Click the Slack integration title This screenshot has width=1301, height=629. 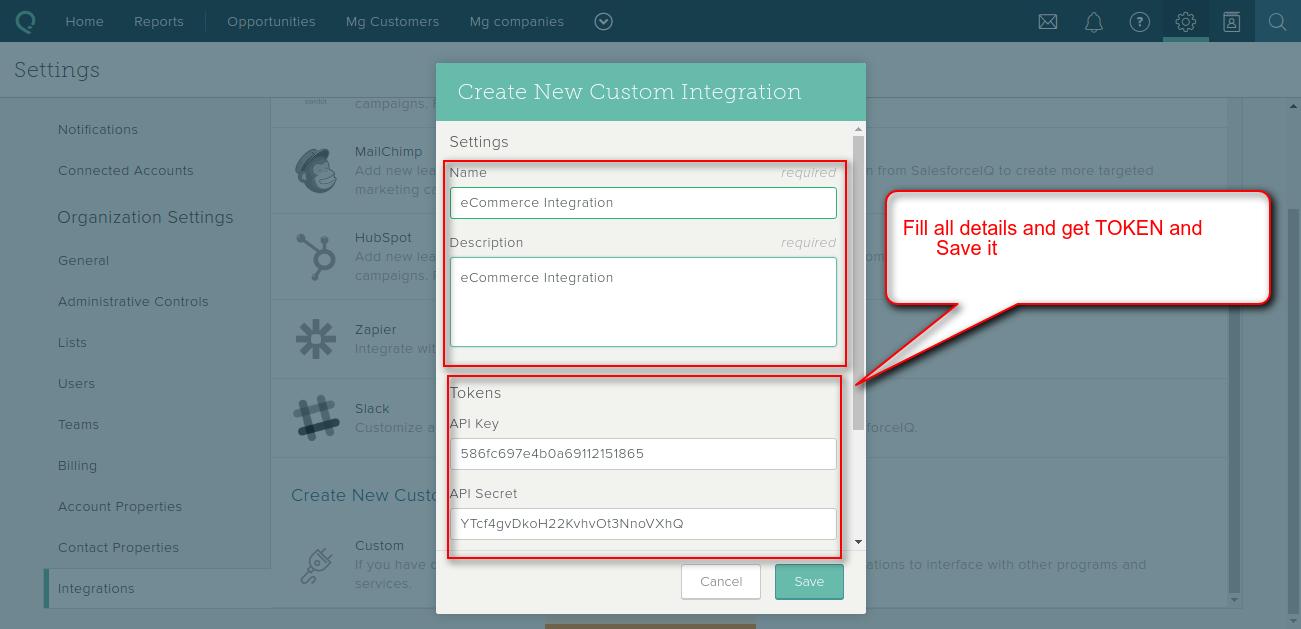point(372,408)
